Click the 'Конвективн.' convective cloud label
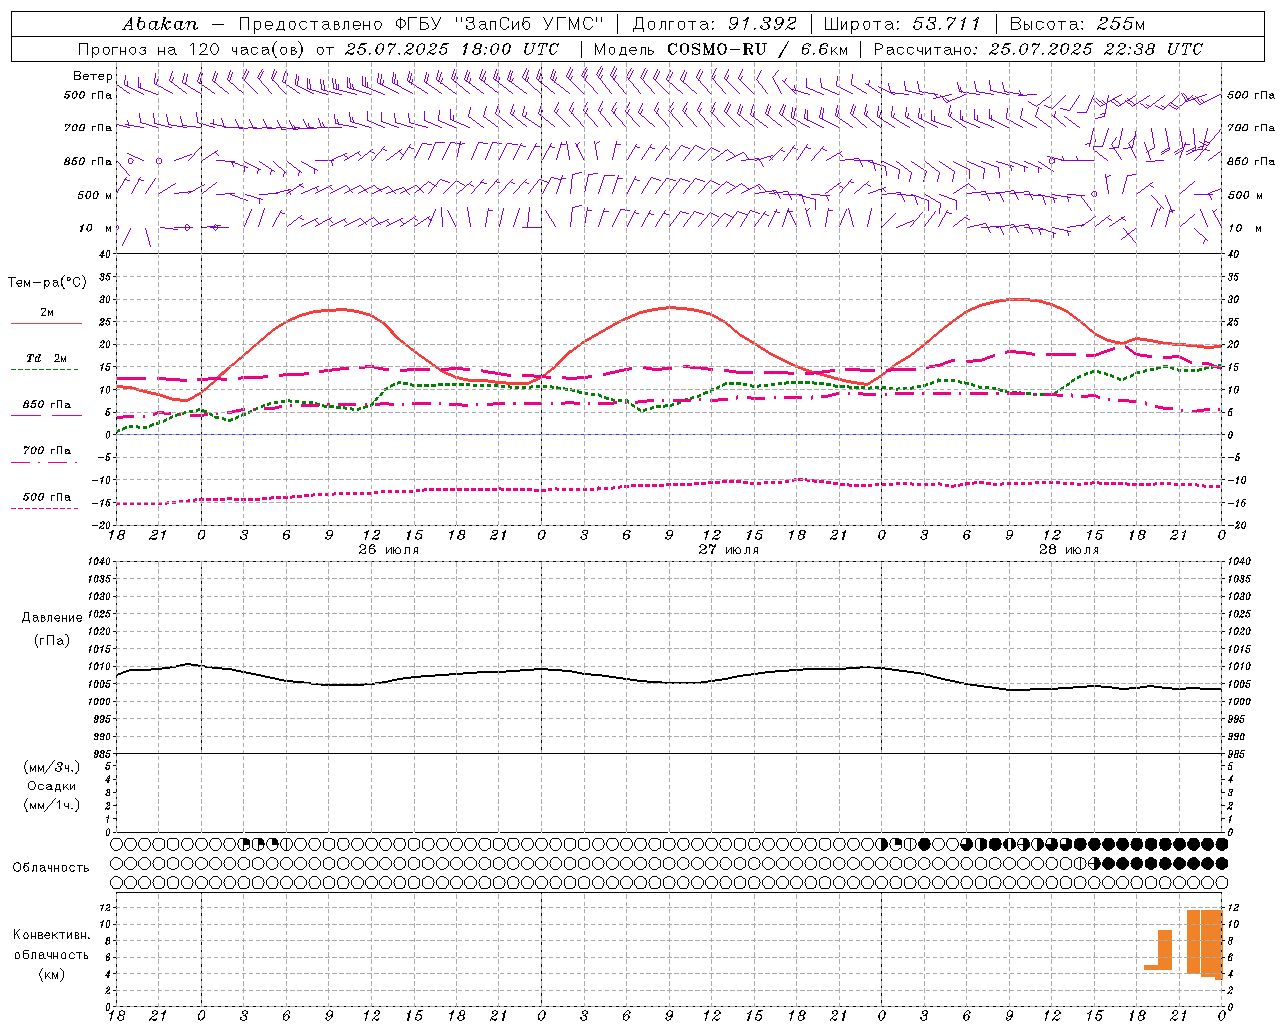The width and height of the screenshot is (1280, 1024). coord(51,935)
